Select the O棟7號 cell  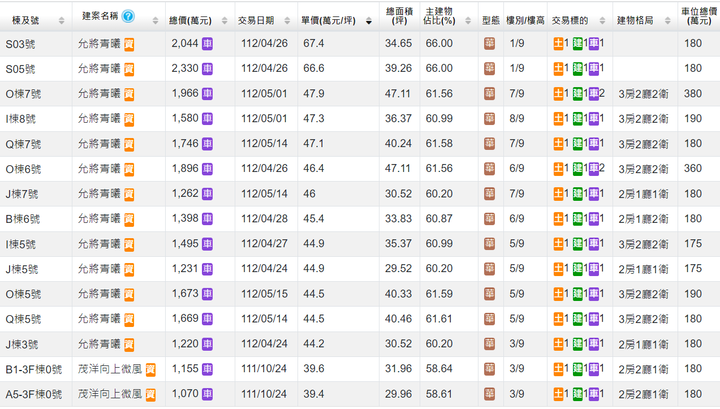coord(23,95)
